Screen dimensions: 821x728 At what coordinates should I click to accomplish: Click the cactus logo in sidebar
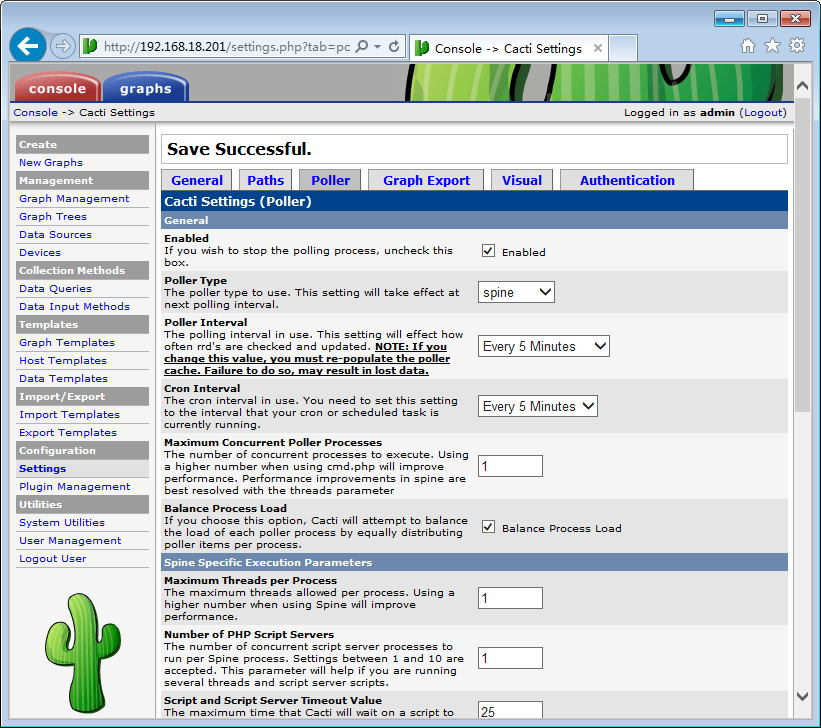83,653
